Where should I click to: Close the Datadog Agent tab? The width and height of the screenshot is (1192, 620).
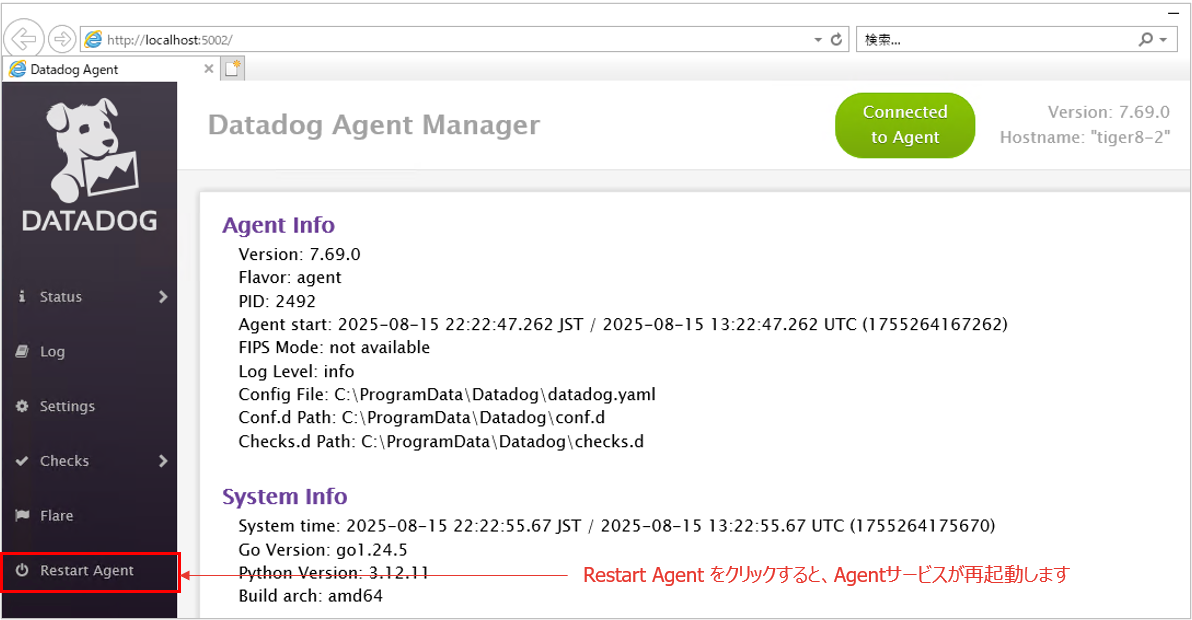(209, 69)
